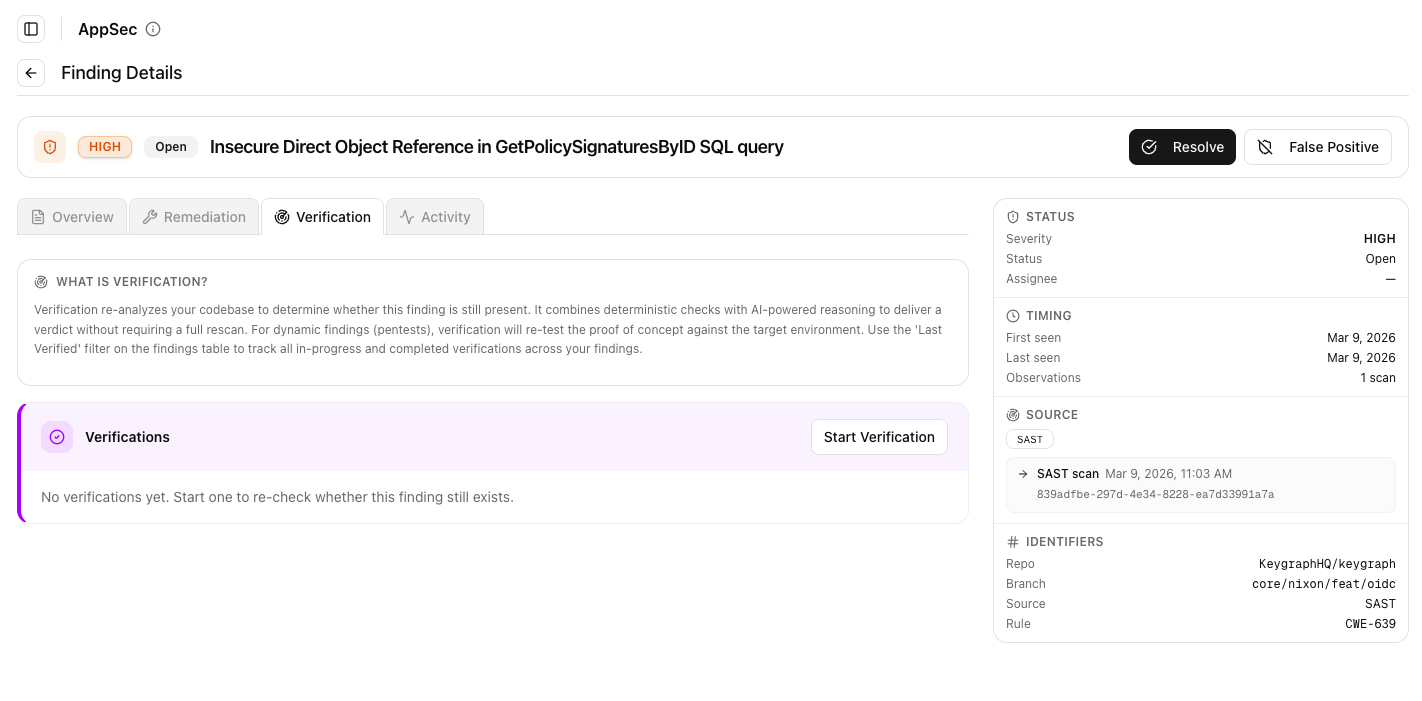
Task: Click the Verification tab radar icon
Action: coord(282,217)
